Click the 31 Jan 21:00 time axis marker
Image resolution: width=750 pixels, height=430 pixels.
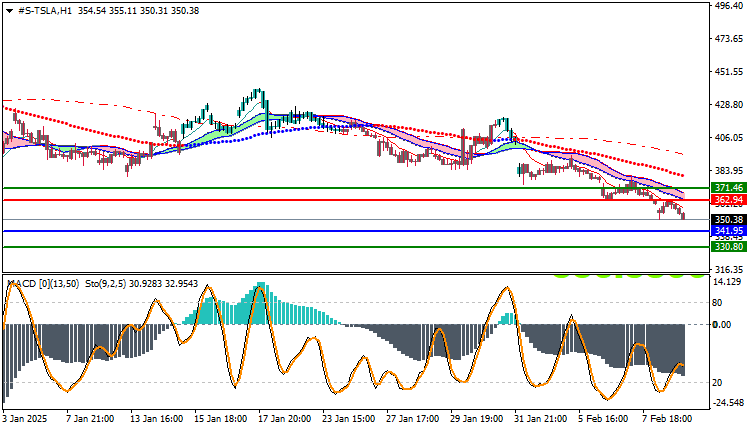coord(540,419)
